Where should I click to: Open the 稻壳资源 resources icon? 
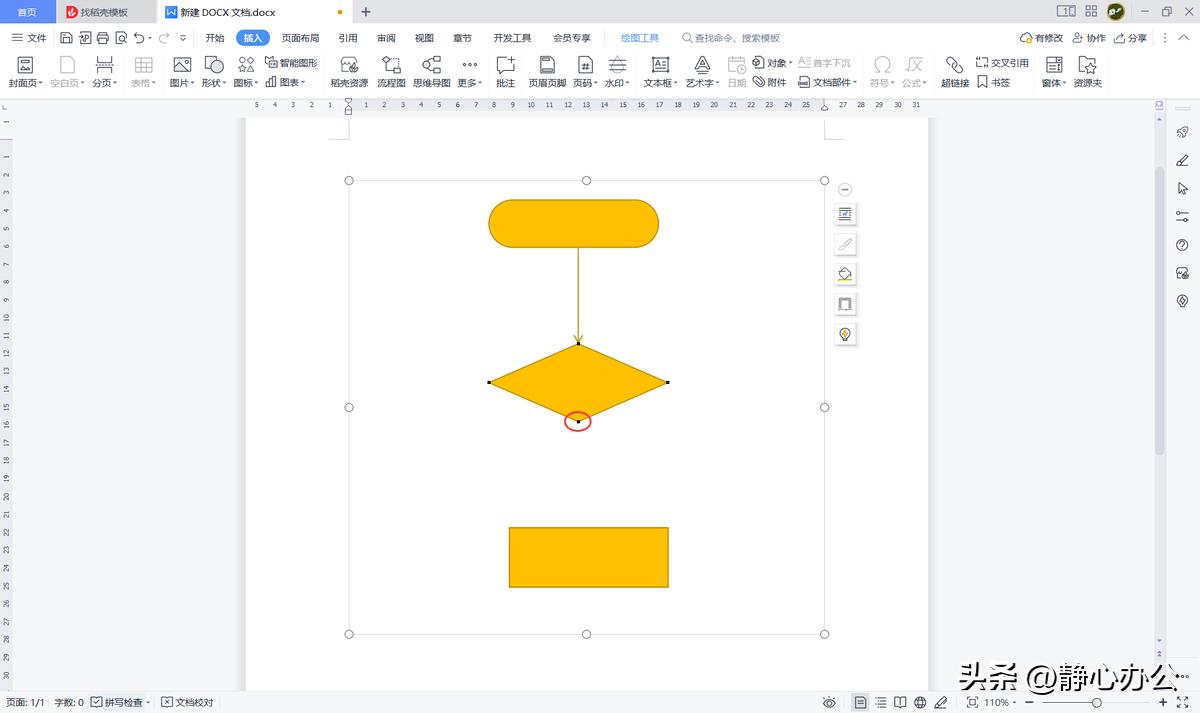click(x=349, y=71)
